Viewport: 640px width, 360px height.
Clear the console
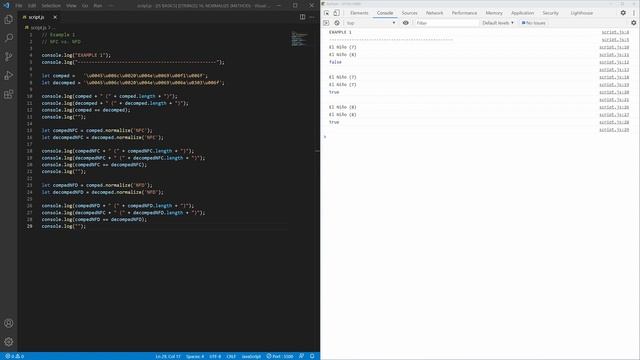click(337, 23)
